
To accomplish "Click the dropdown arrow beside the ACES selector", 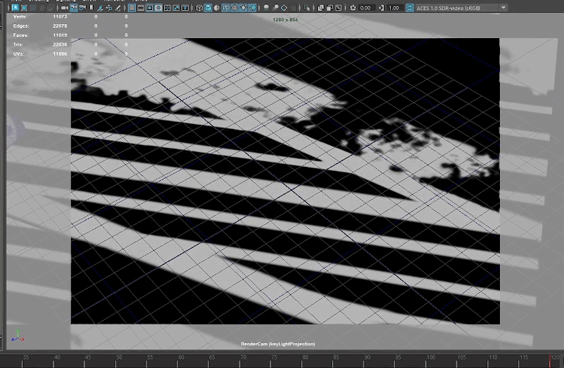I will coord(504,8).
